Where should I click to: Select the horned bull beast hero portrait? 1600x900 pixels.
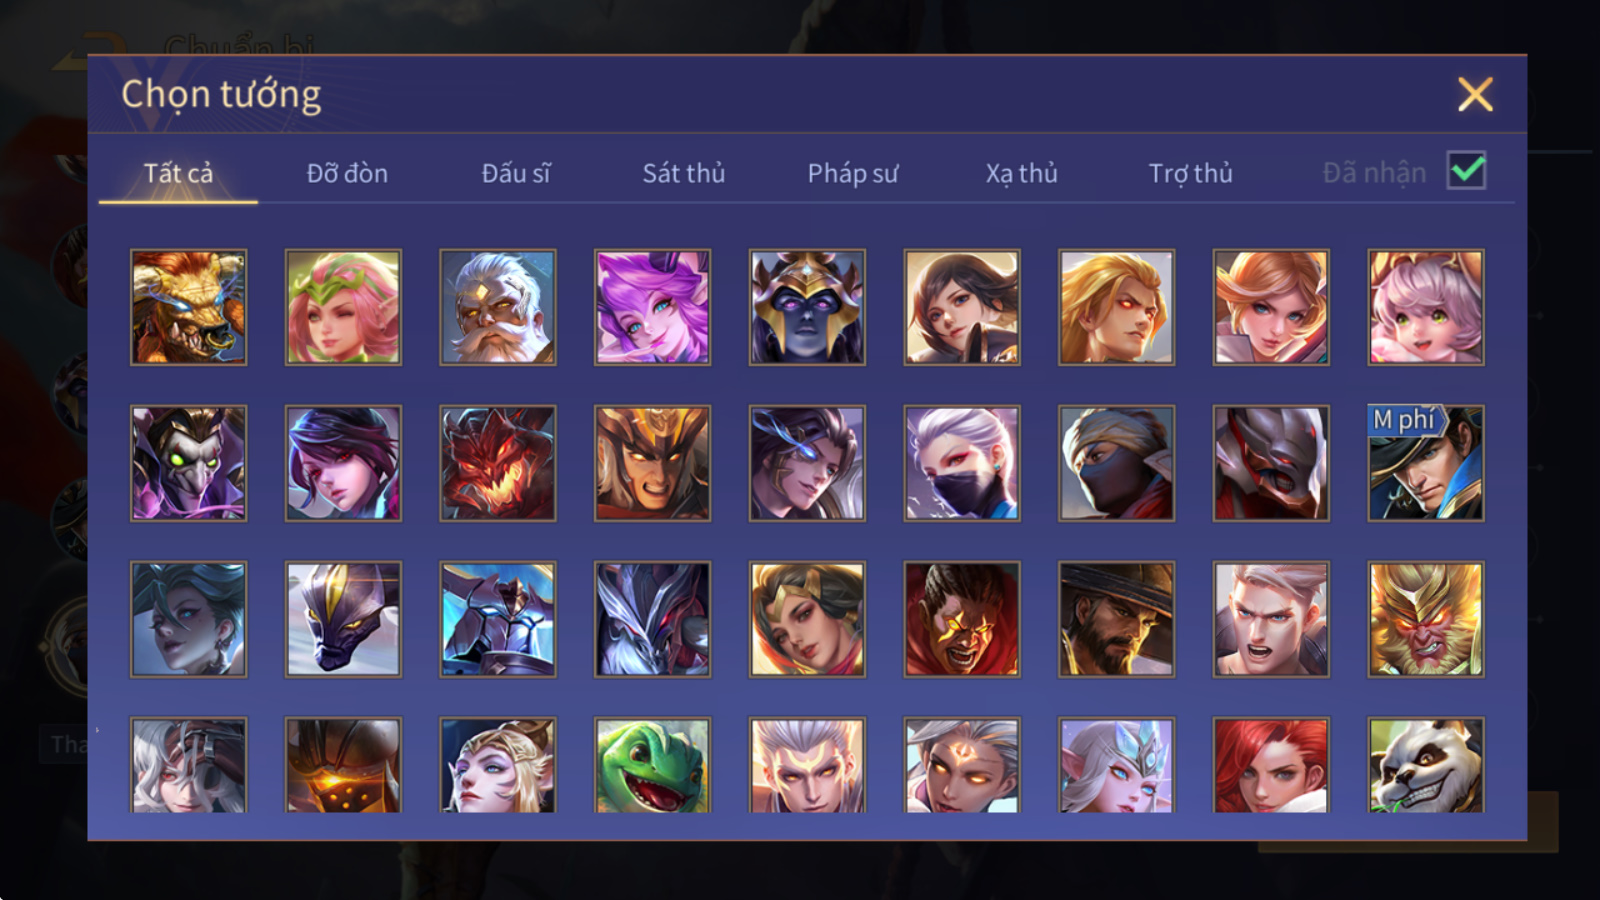click(x=189, y=307)
